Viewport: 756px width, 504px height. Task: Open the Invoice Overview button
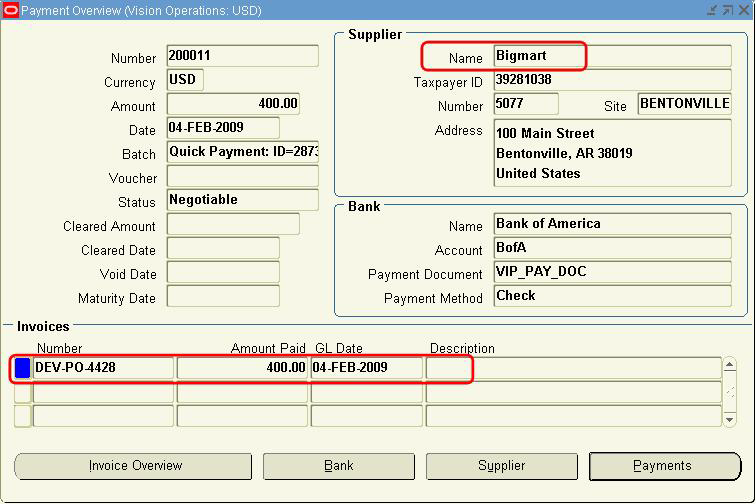tap(133, 466)
